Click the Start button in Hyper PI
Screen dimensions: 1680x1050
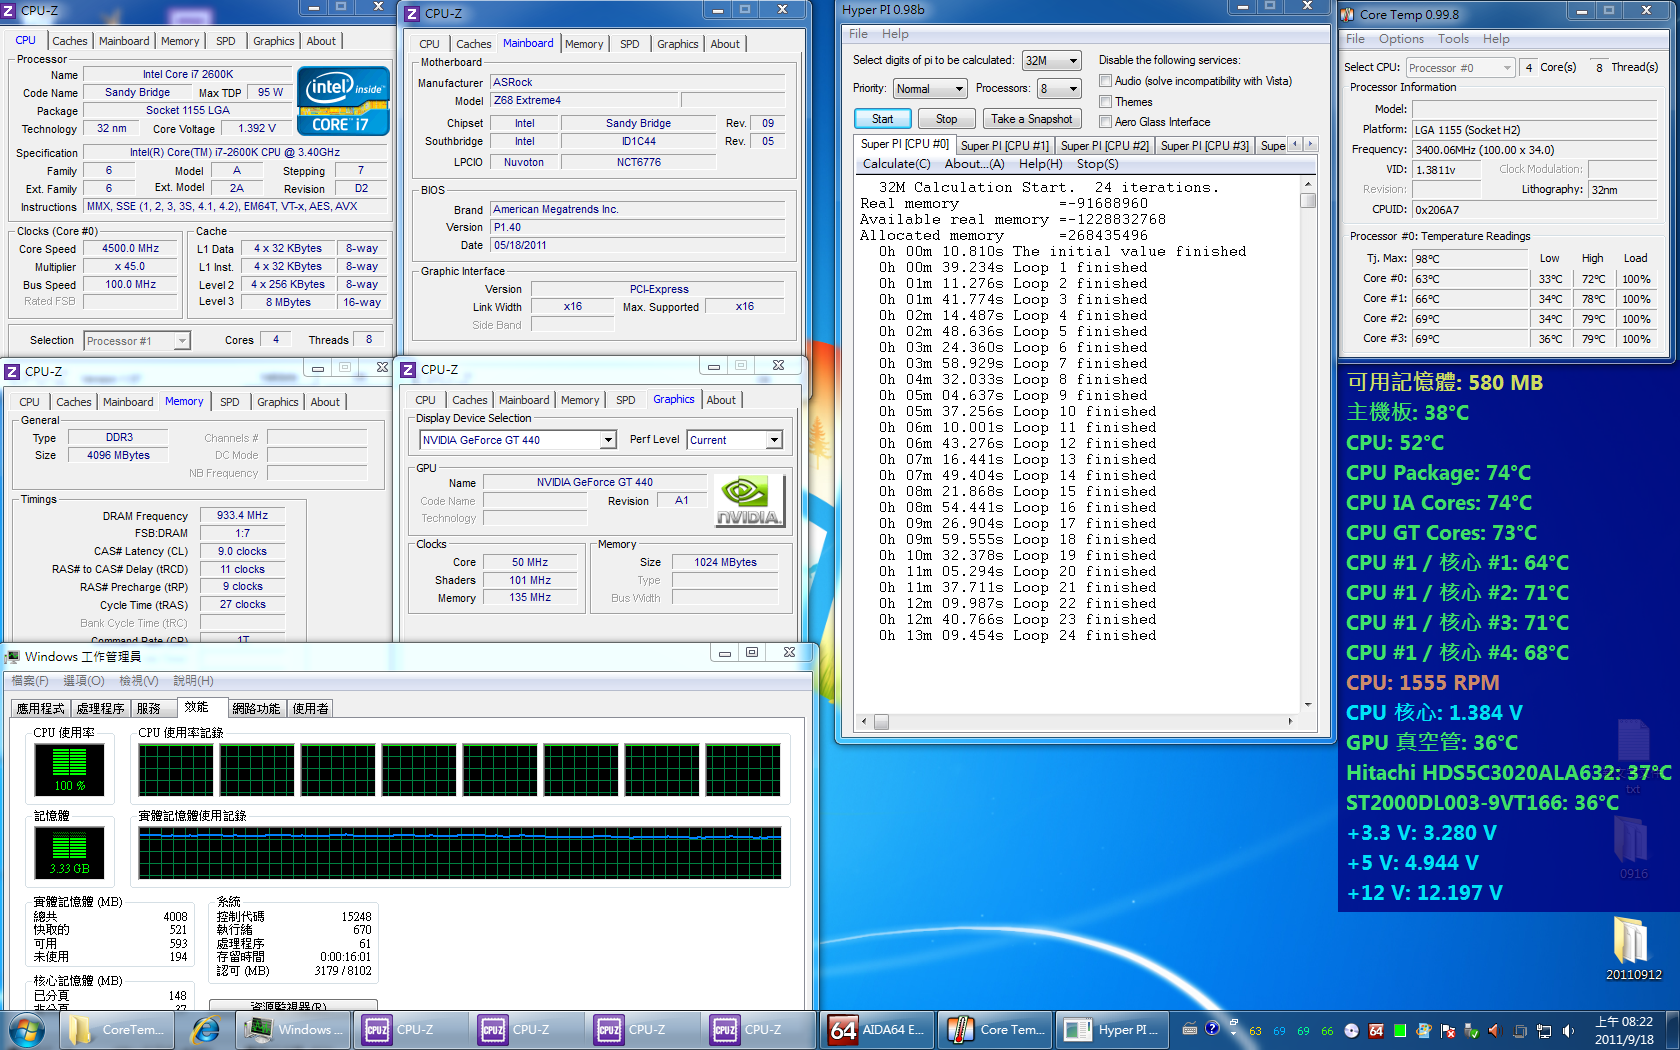pyautogui.click(x=882, y=119)
